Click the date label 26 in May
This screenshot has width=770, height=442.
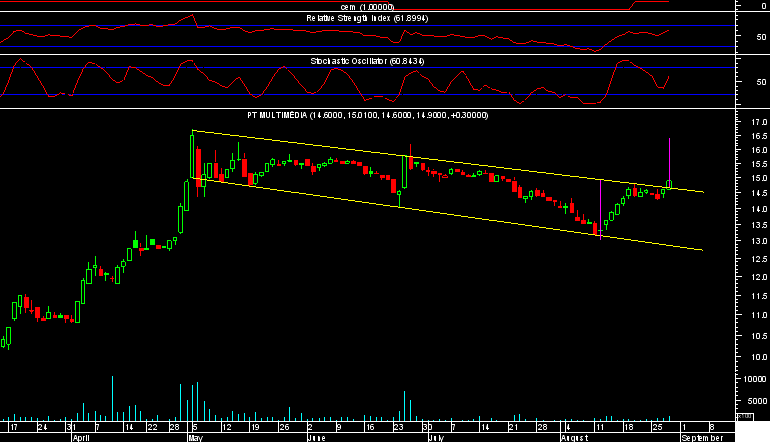click(x=284, y=427)
